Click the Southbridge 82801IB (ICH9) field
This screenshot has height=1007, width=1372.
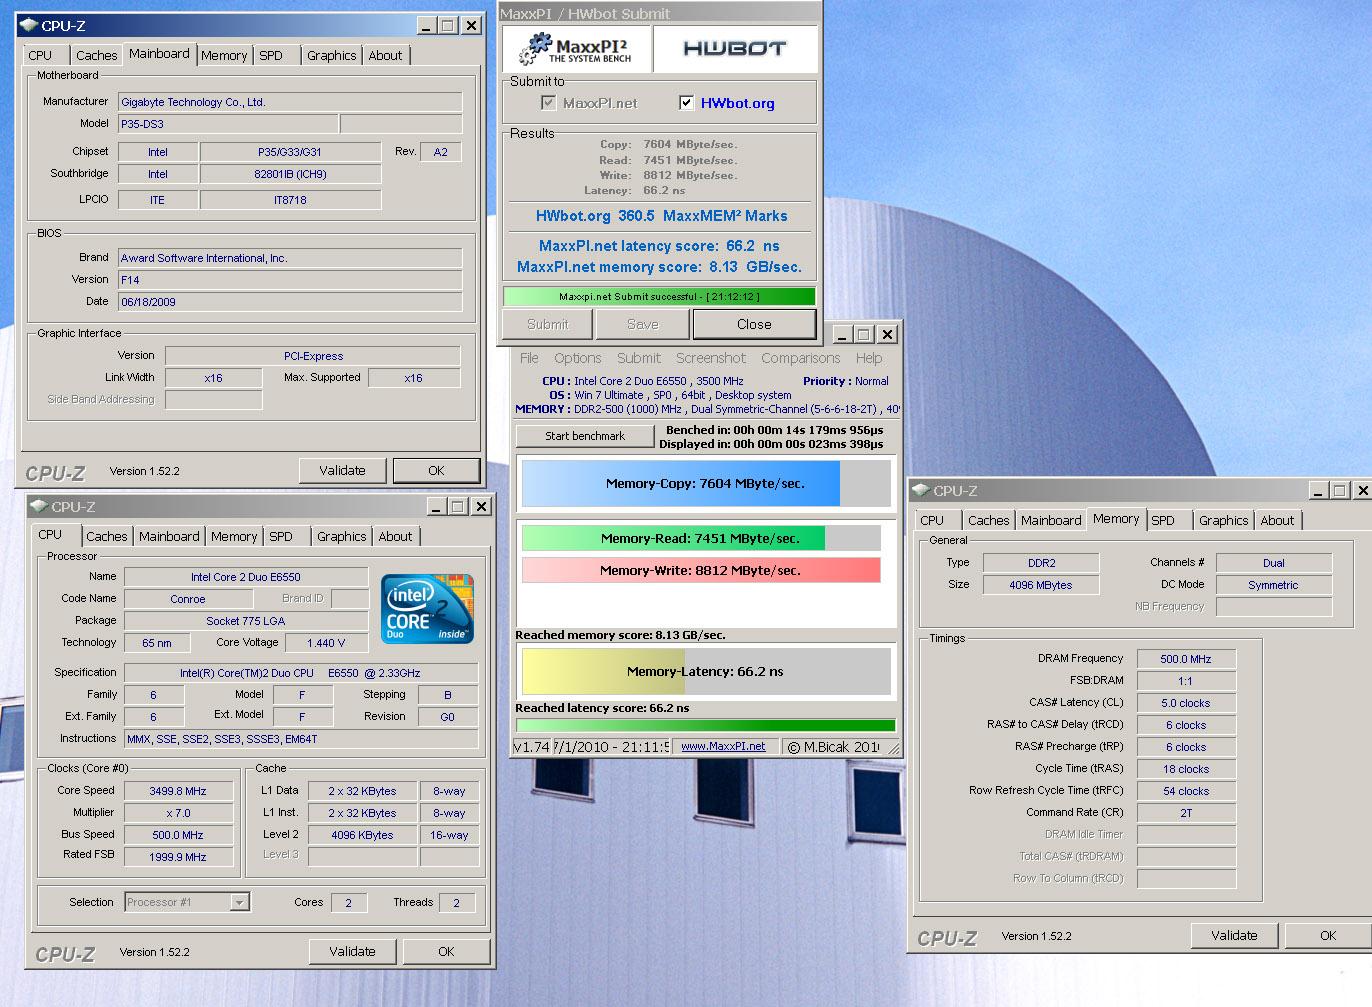[x=290, y=174]
